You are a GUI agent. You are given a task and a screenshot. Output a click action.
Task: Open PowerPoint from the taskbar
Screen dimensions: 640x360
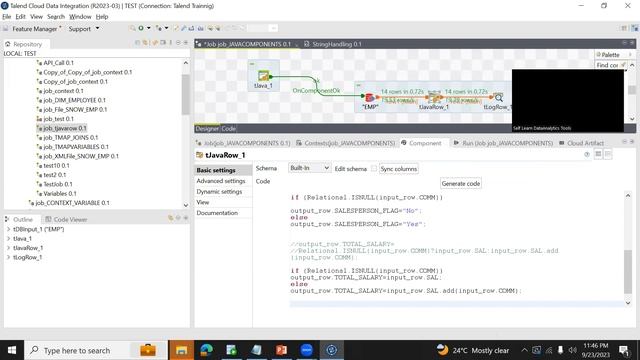pyautogui.click(x=281, y=350)
